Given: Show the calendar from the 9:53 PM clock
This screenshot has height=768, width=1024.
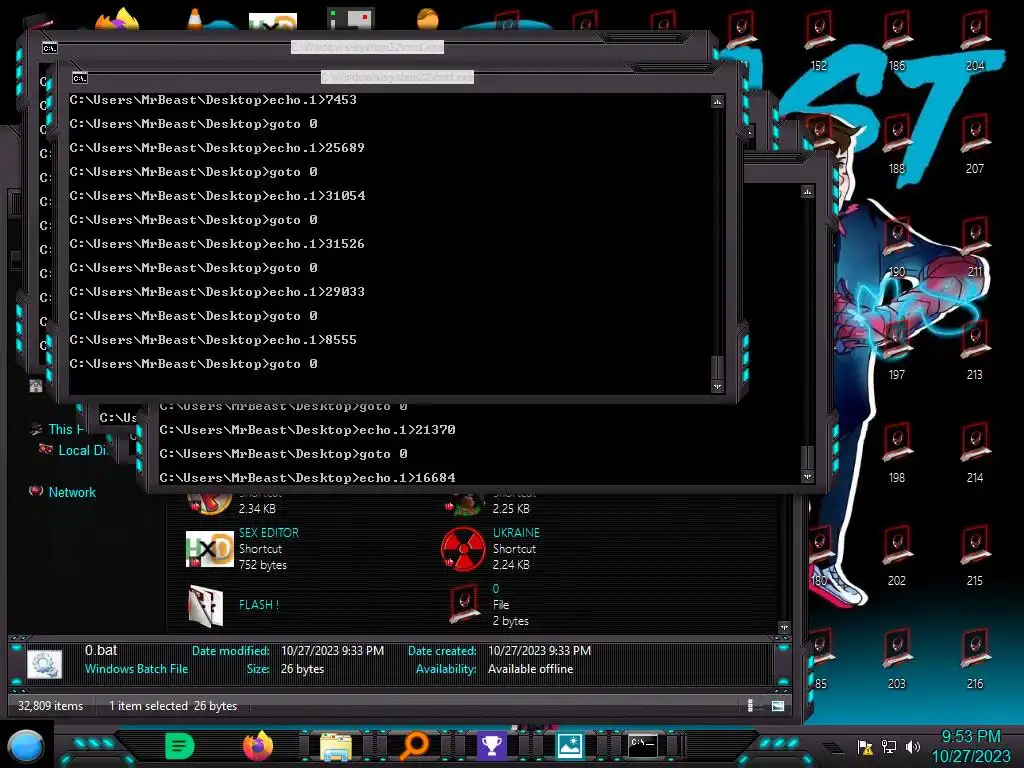Looking at the screenshot, I should [970, 746].
